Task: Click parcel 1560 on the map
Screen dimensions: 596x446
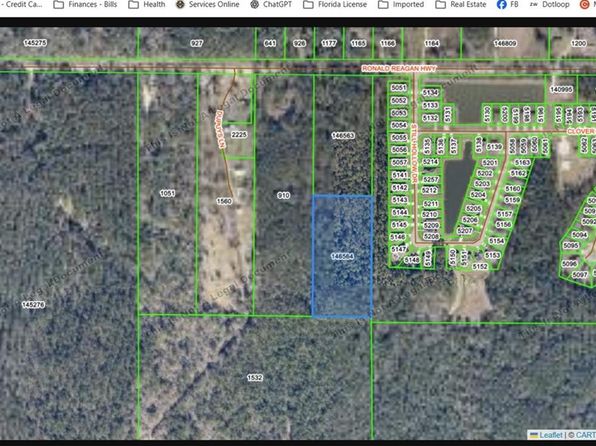Action: click(x=224, y=201)
